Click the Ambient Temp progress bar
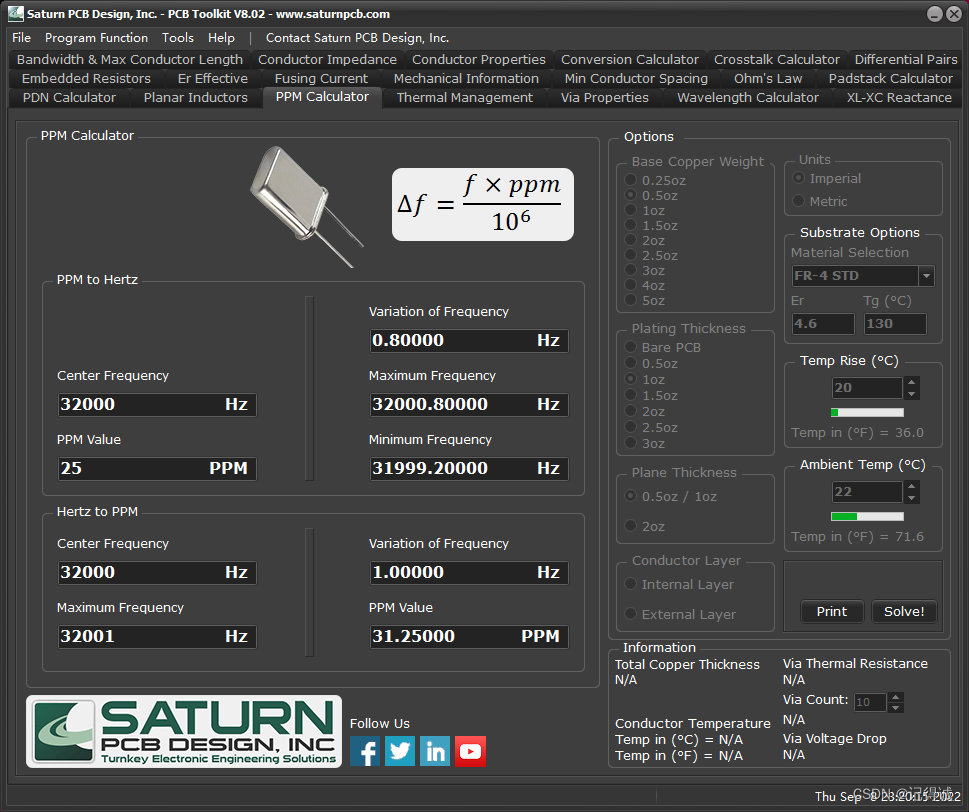Viewport: 969px width, 812px height. pos(867,516)
